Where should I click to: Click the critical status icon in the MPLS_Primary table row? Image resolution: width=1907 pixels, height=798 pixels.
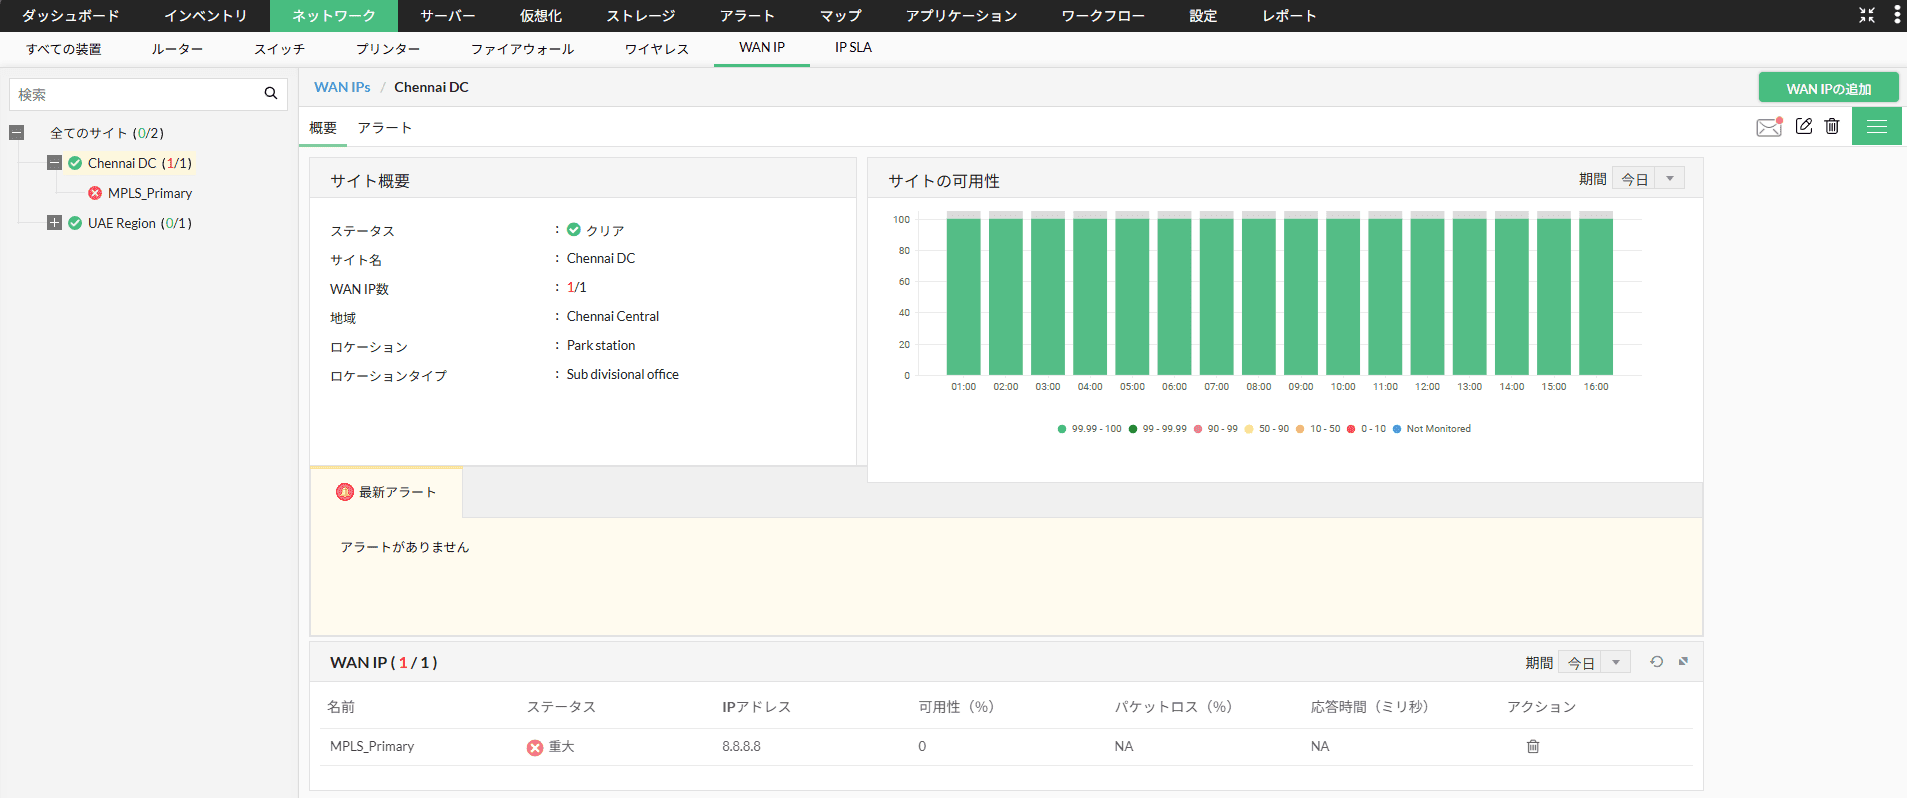pyautogui.click(x=535, y=747)
